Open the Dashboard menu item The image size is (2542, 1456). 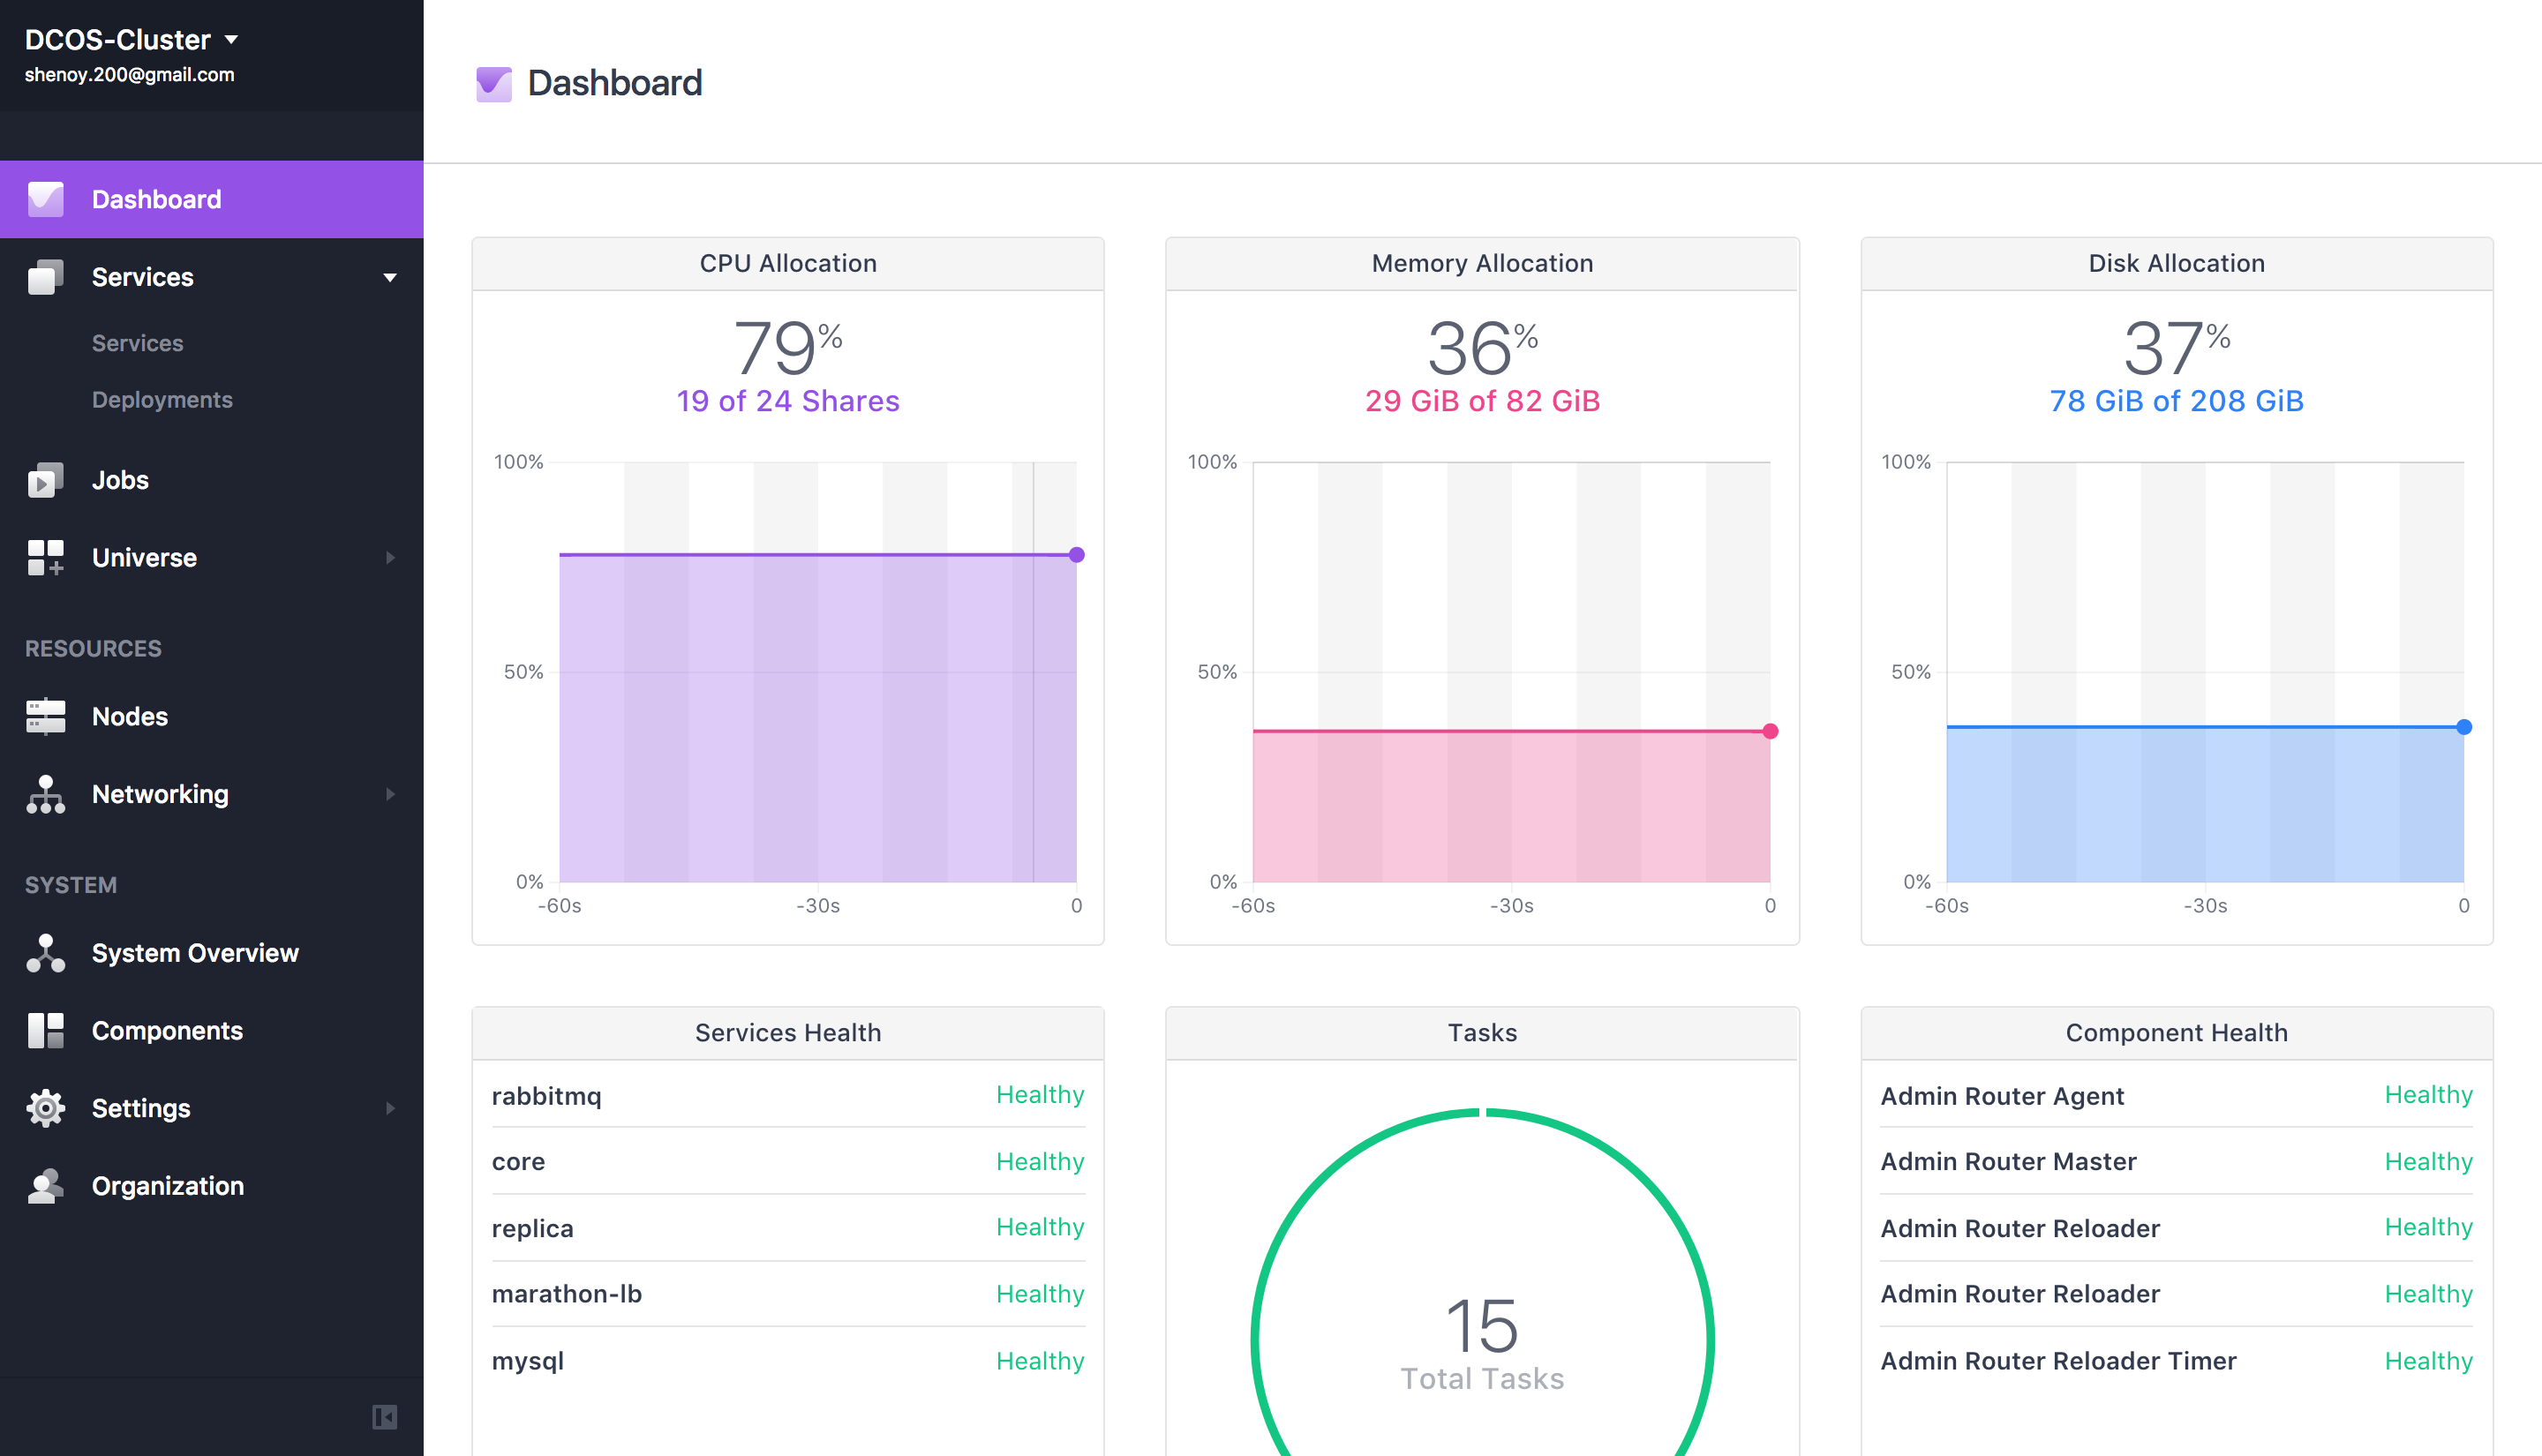pos(212,199)
